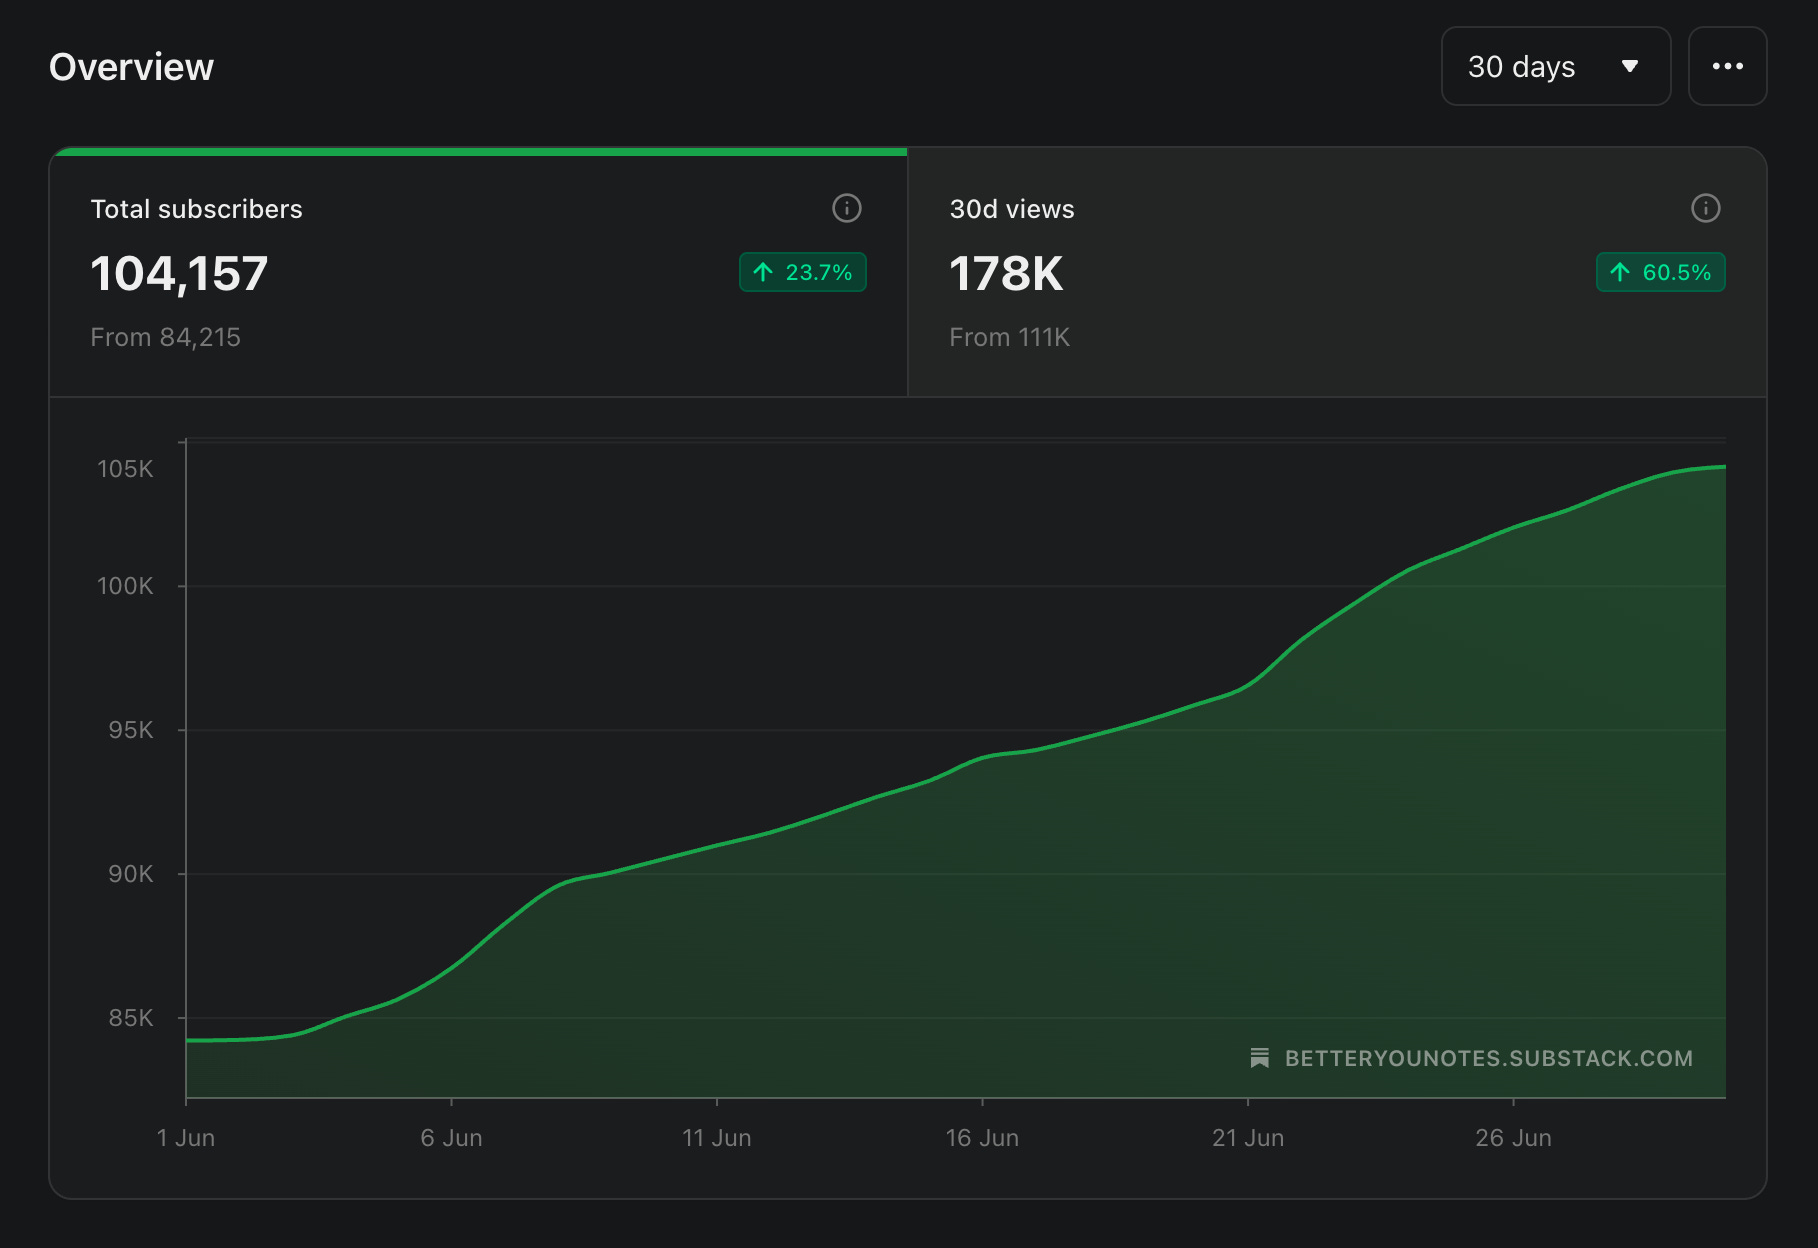Viewport: 1818px width, 1248px height.
Task: Switch to the Total subscribers tab
Action: click(x=479, y=272)
